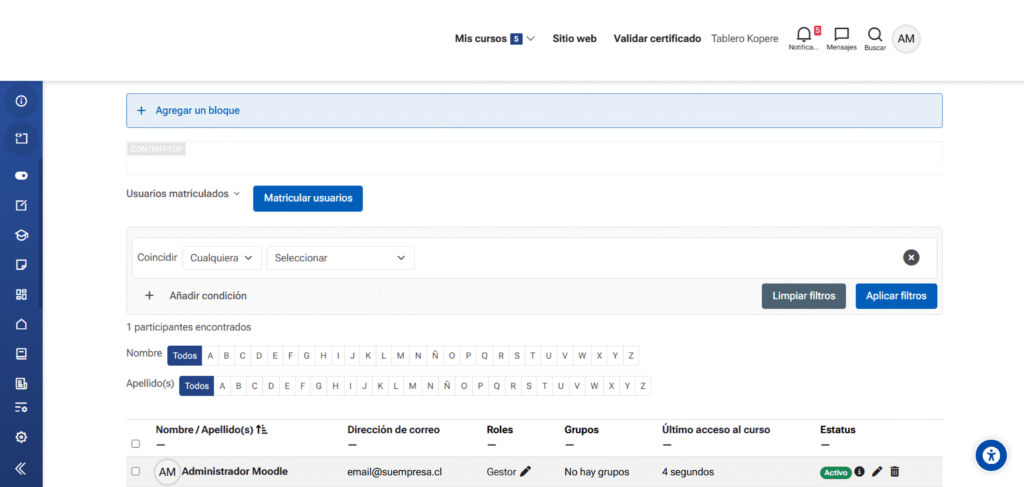
Task: Click Añadir condición link
Action: coord(208,296)
